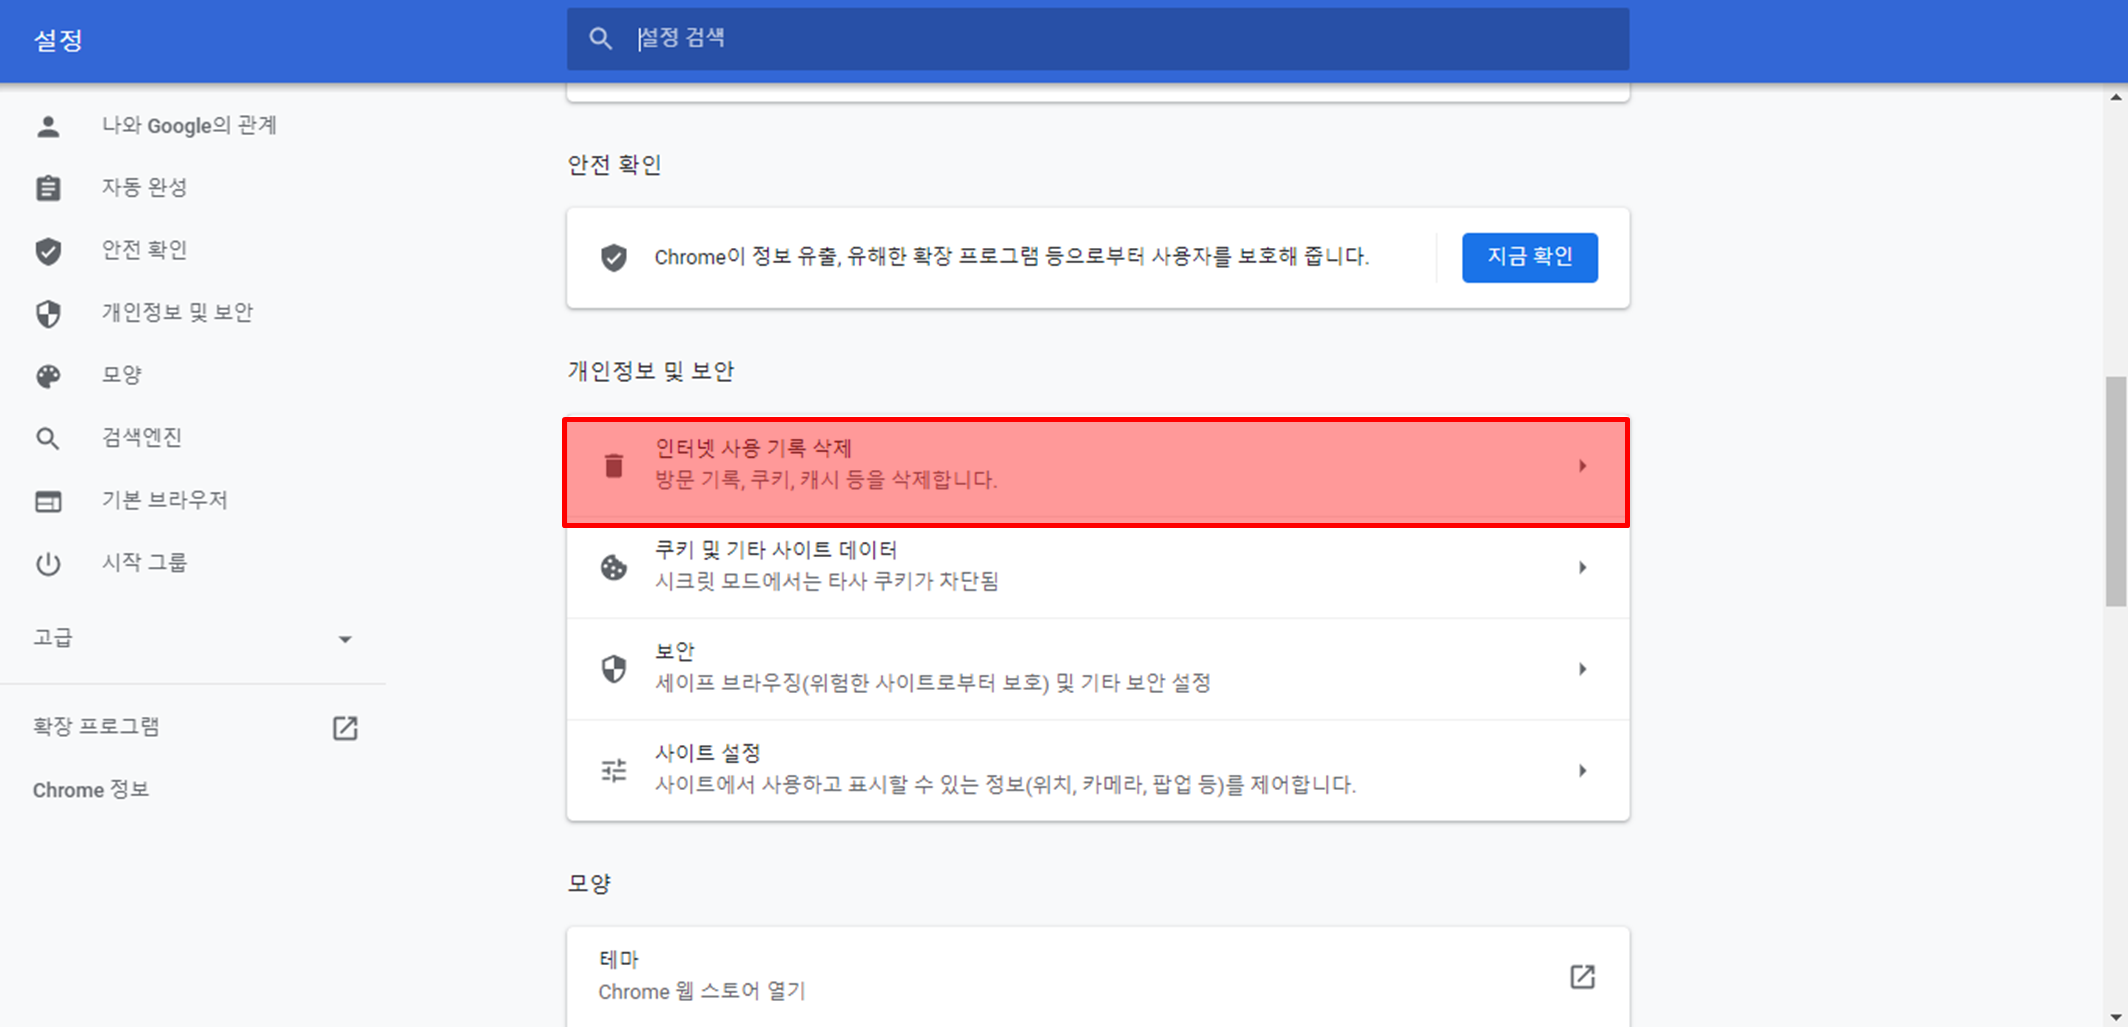Click the 테마 title in the 모양 card

[x=619, y=960]
